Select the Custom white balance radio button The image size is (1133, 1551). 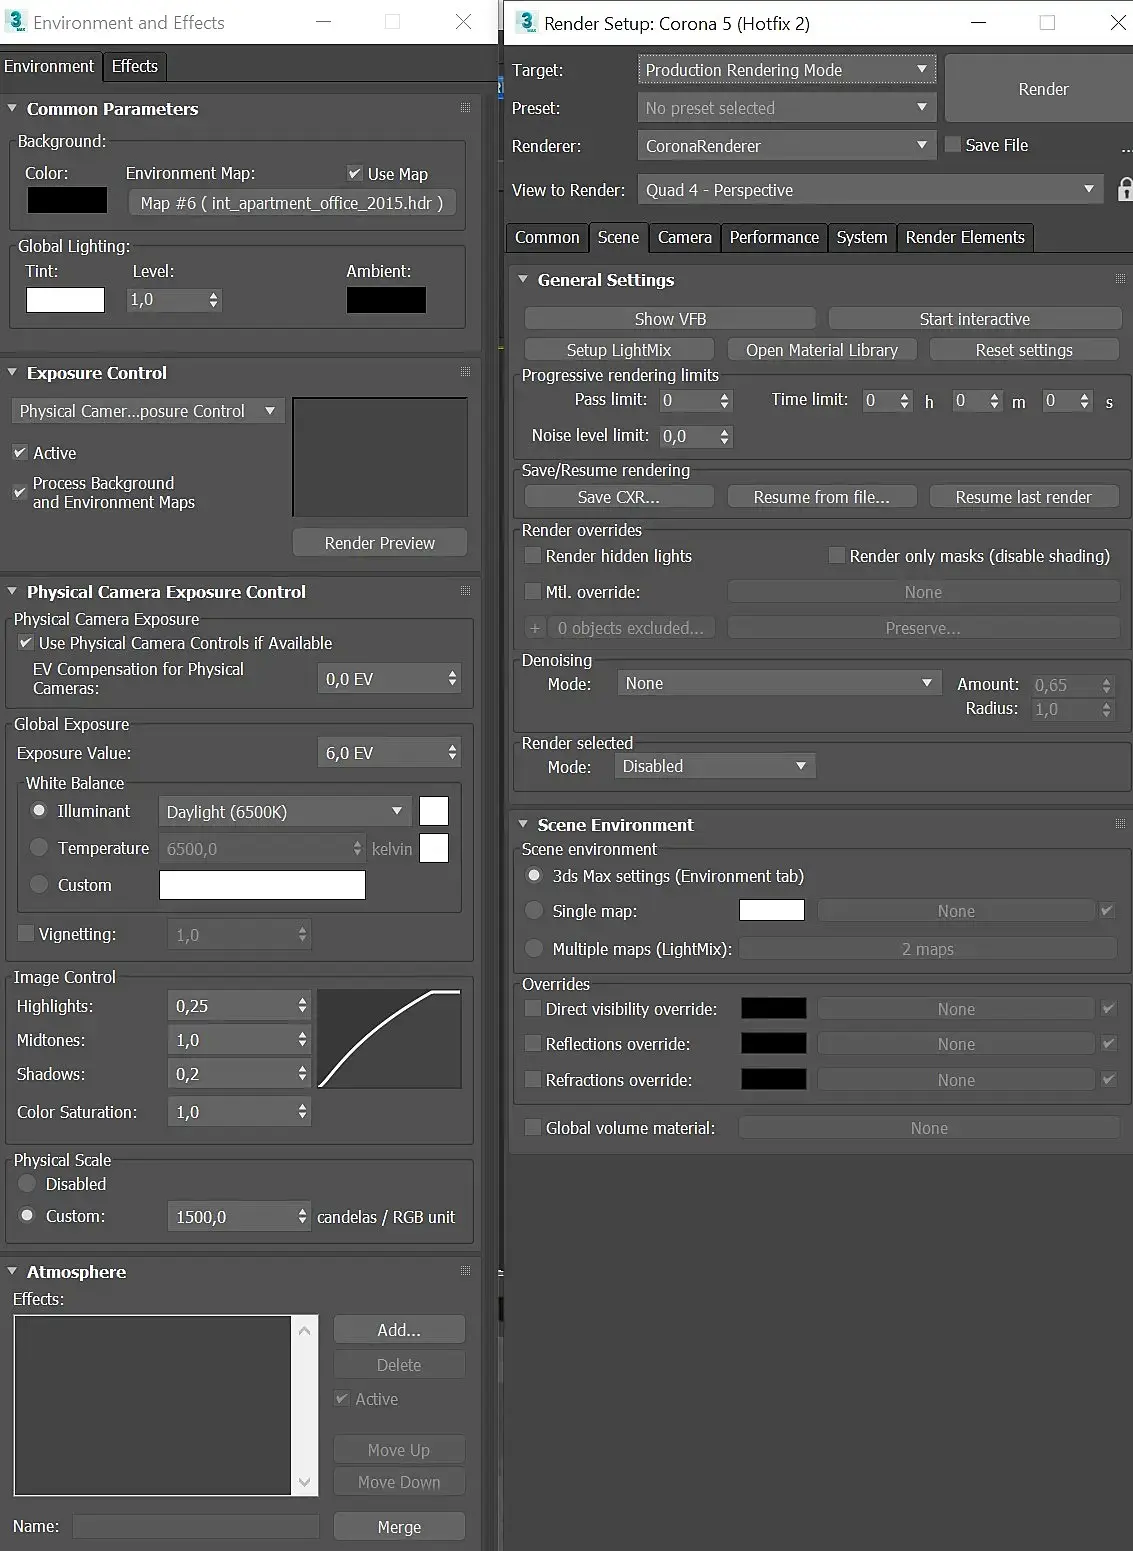pyautogui.click(x=39, y=884)
